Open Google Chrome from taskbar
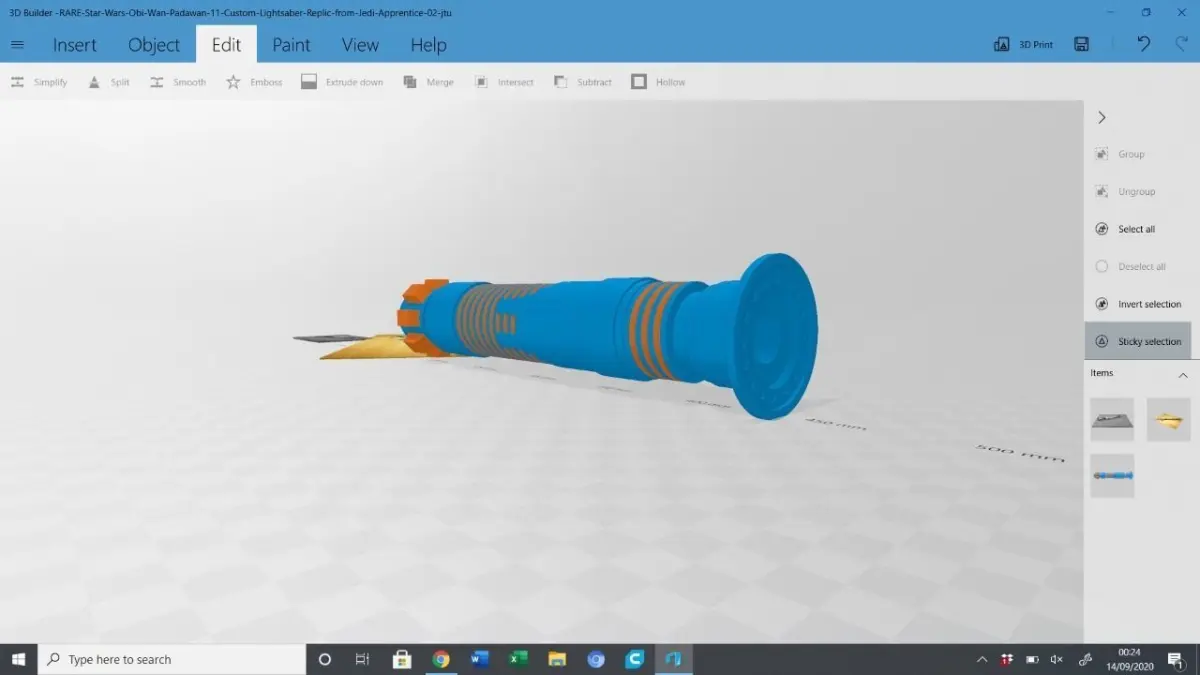Image resolution: width=1200 pixels, height=675 pixels. tap(441, 659)
